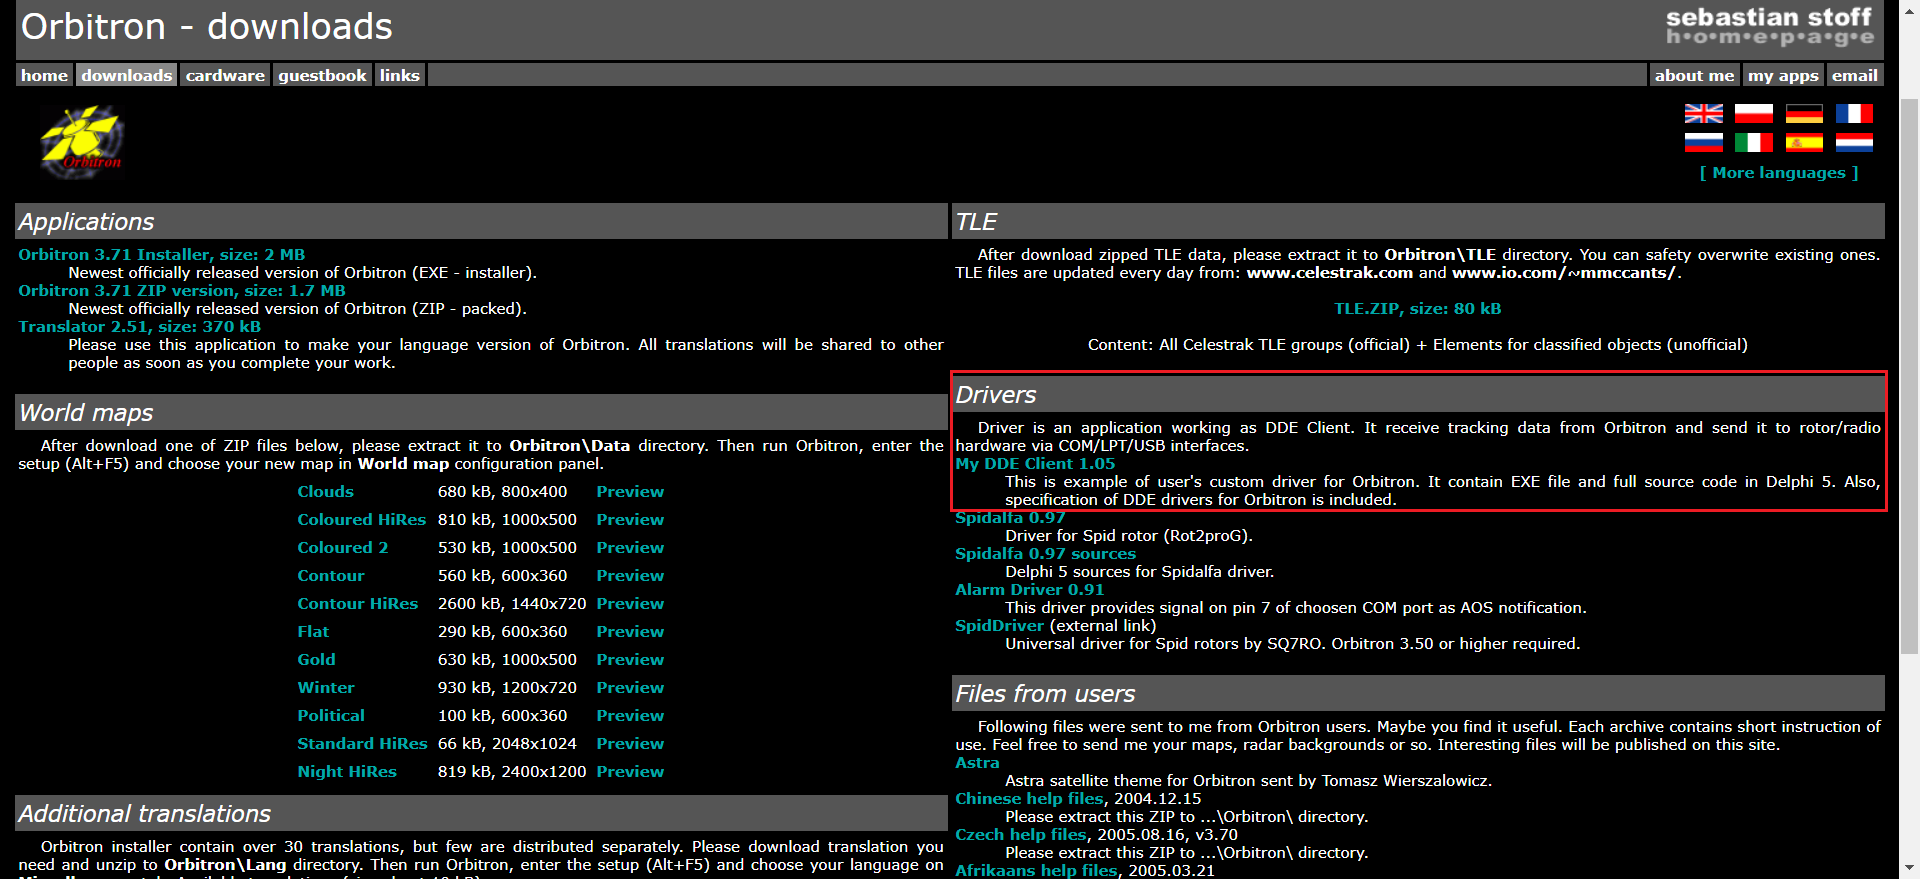Select the Russian flag icon
This screenshot has width=1920, height=879.
pyautogui.click(x=1703, y=143)
